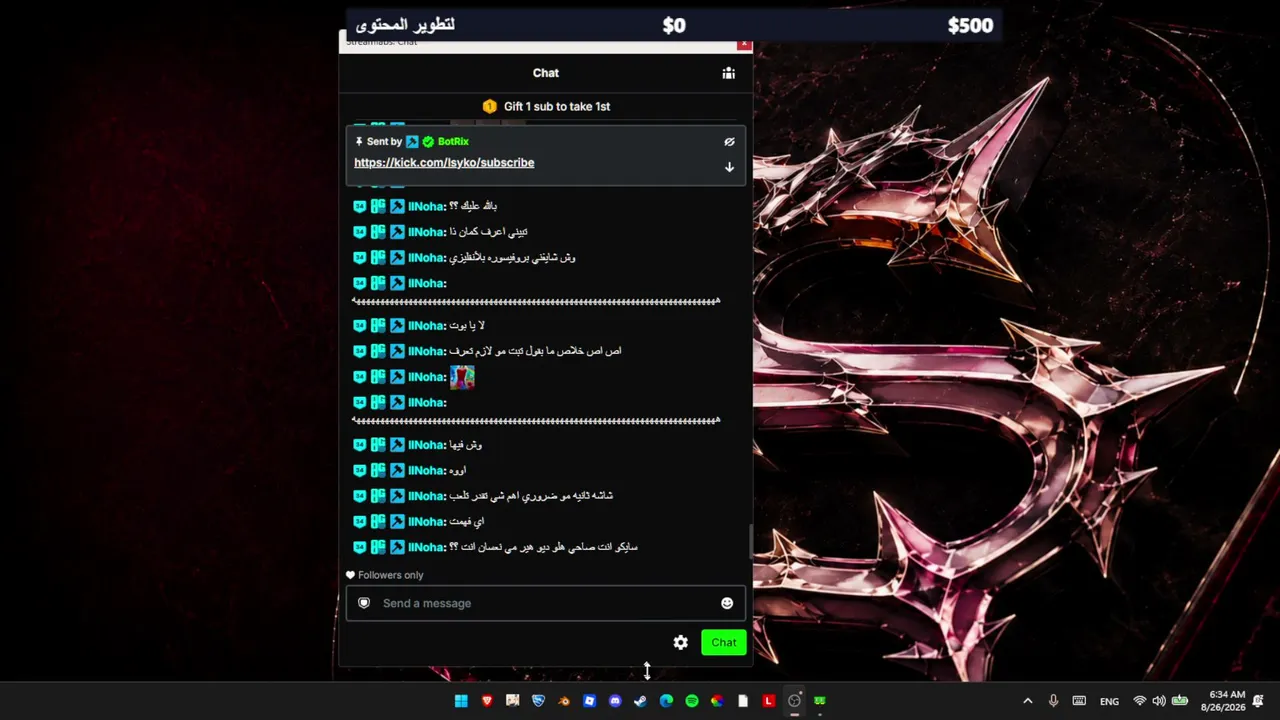Image resolution: width=1280 pixels, height=720 pixels.
Task: Open Spotify from the taskbar
Action: point(692,701)
